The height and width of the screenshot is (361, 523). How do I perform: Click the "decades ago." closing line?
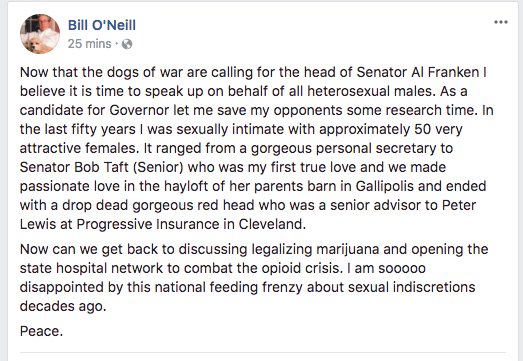tap(63, 306)
